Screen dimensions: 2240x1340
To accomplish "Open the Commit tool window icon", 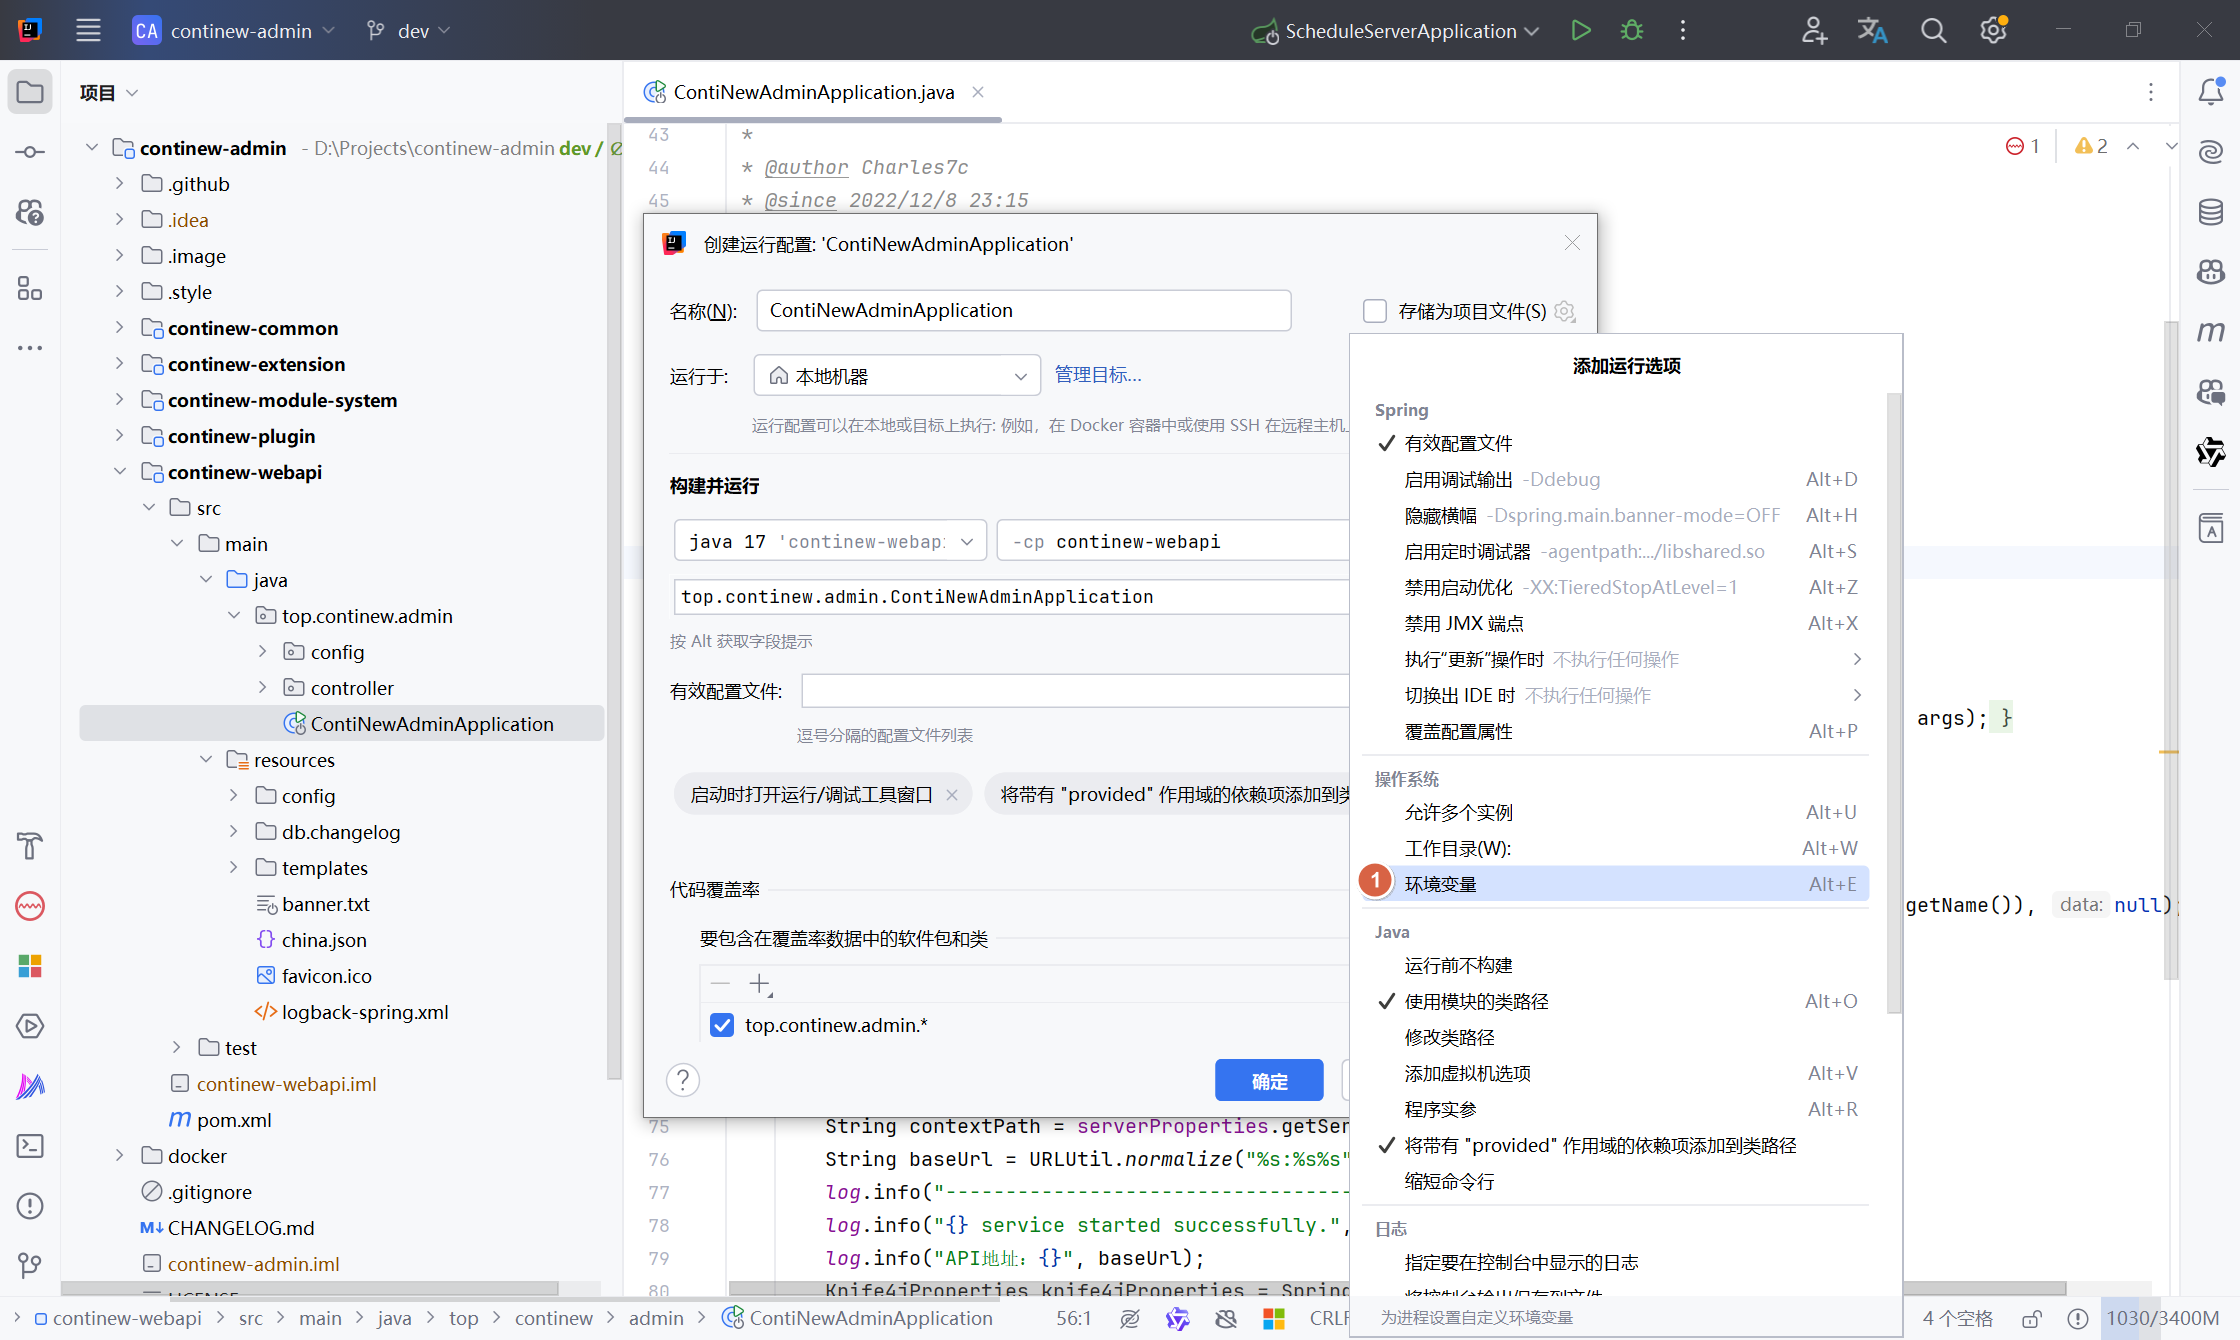I will [30, 152].
